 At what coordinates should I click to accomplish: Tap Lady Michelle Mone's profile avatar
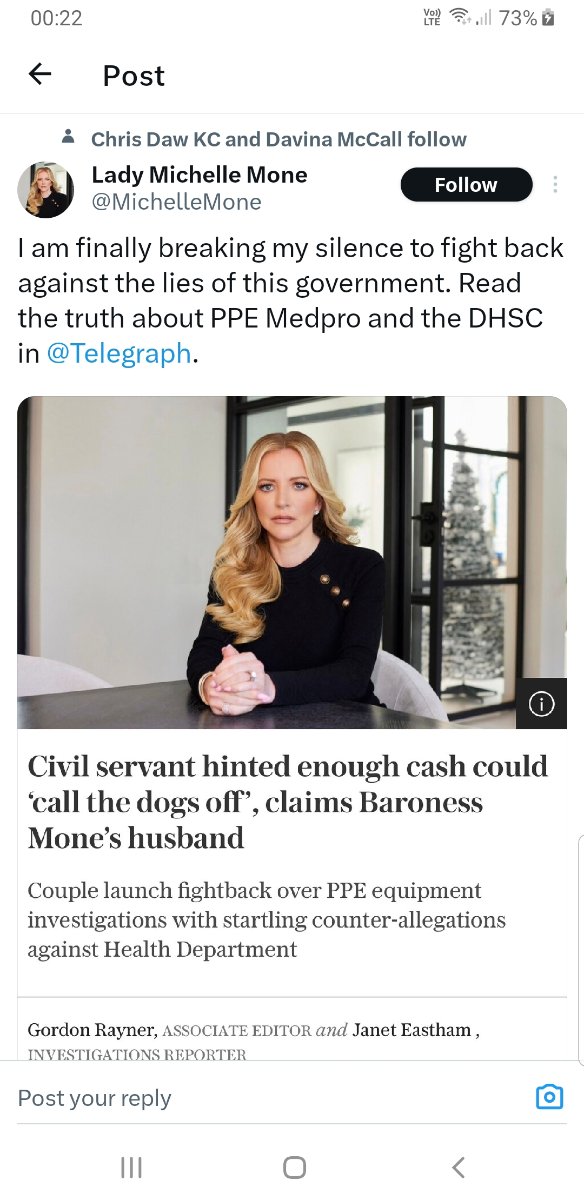pyautogui.click(x=46, y=189)
